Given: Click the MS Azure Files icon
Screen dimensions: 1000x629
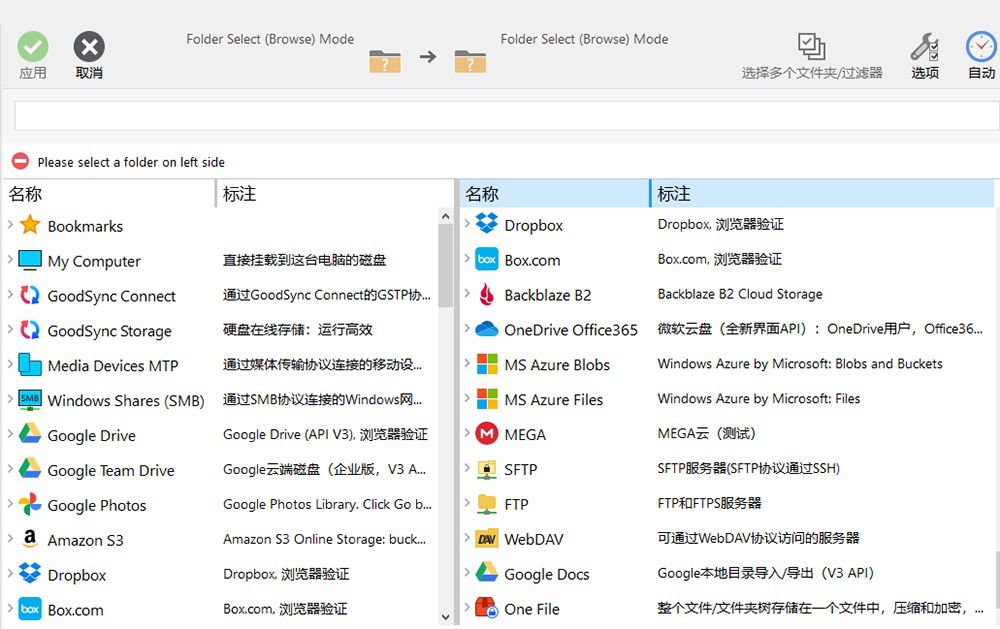Looking at the screenshot, I should [x=487, y=399].
